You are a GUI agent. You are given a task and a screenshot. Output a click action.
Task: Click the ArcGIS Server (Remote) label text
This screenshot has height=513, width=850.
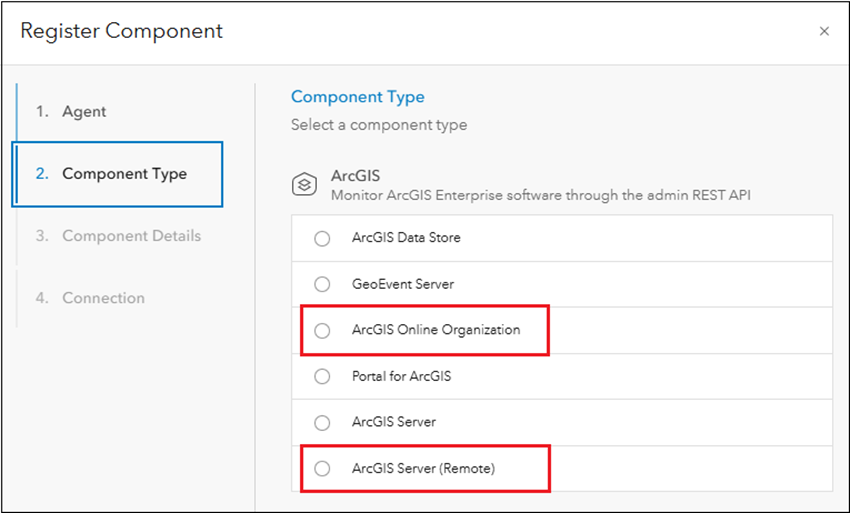[423, 468]
